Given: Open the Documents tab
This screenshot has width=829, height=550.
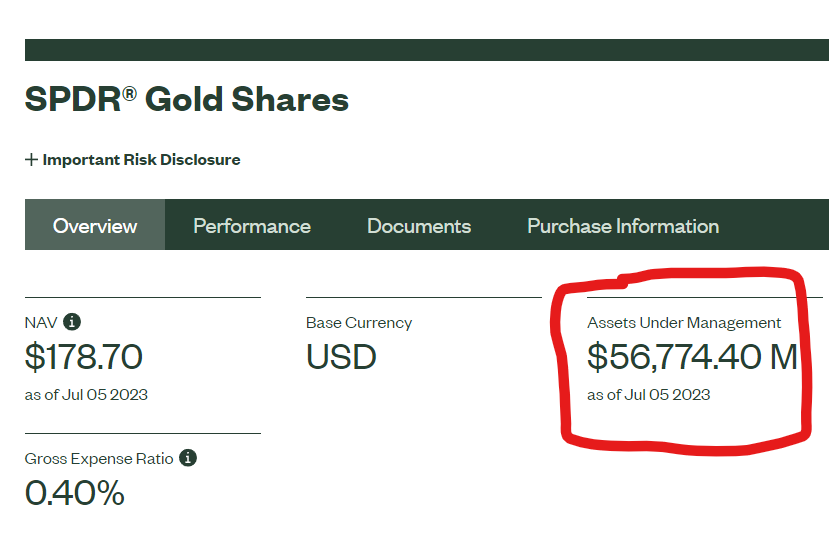Looking at the screenshot, I should tap(419, 226).
